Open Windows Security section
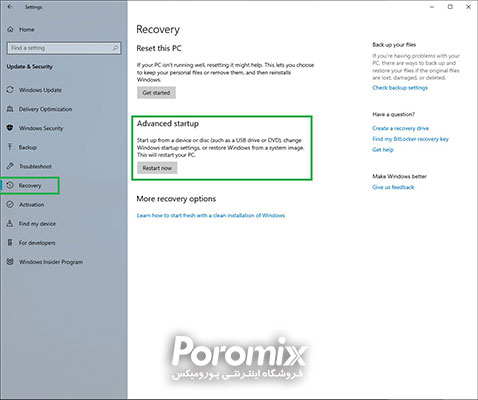This screenshot has height=400, width=478. [x=41, y=128]
